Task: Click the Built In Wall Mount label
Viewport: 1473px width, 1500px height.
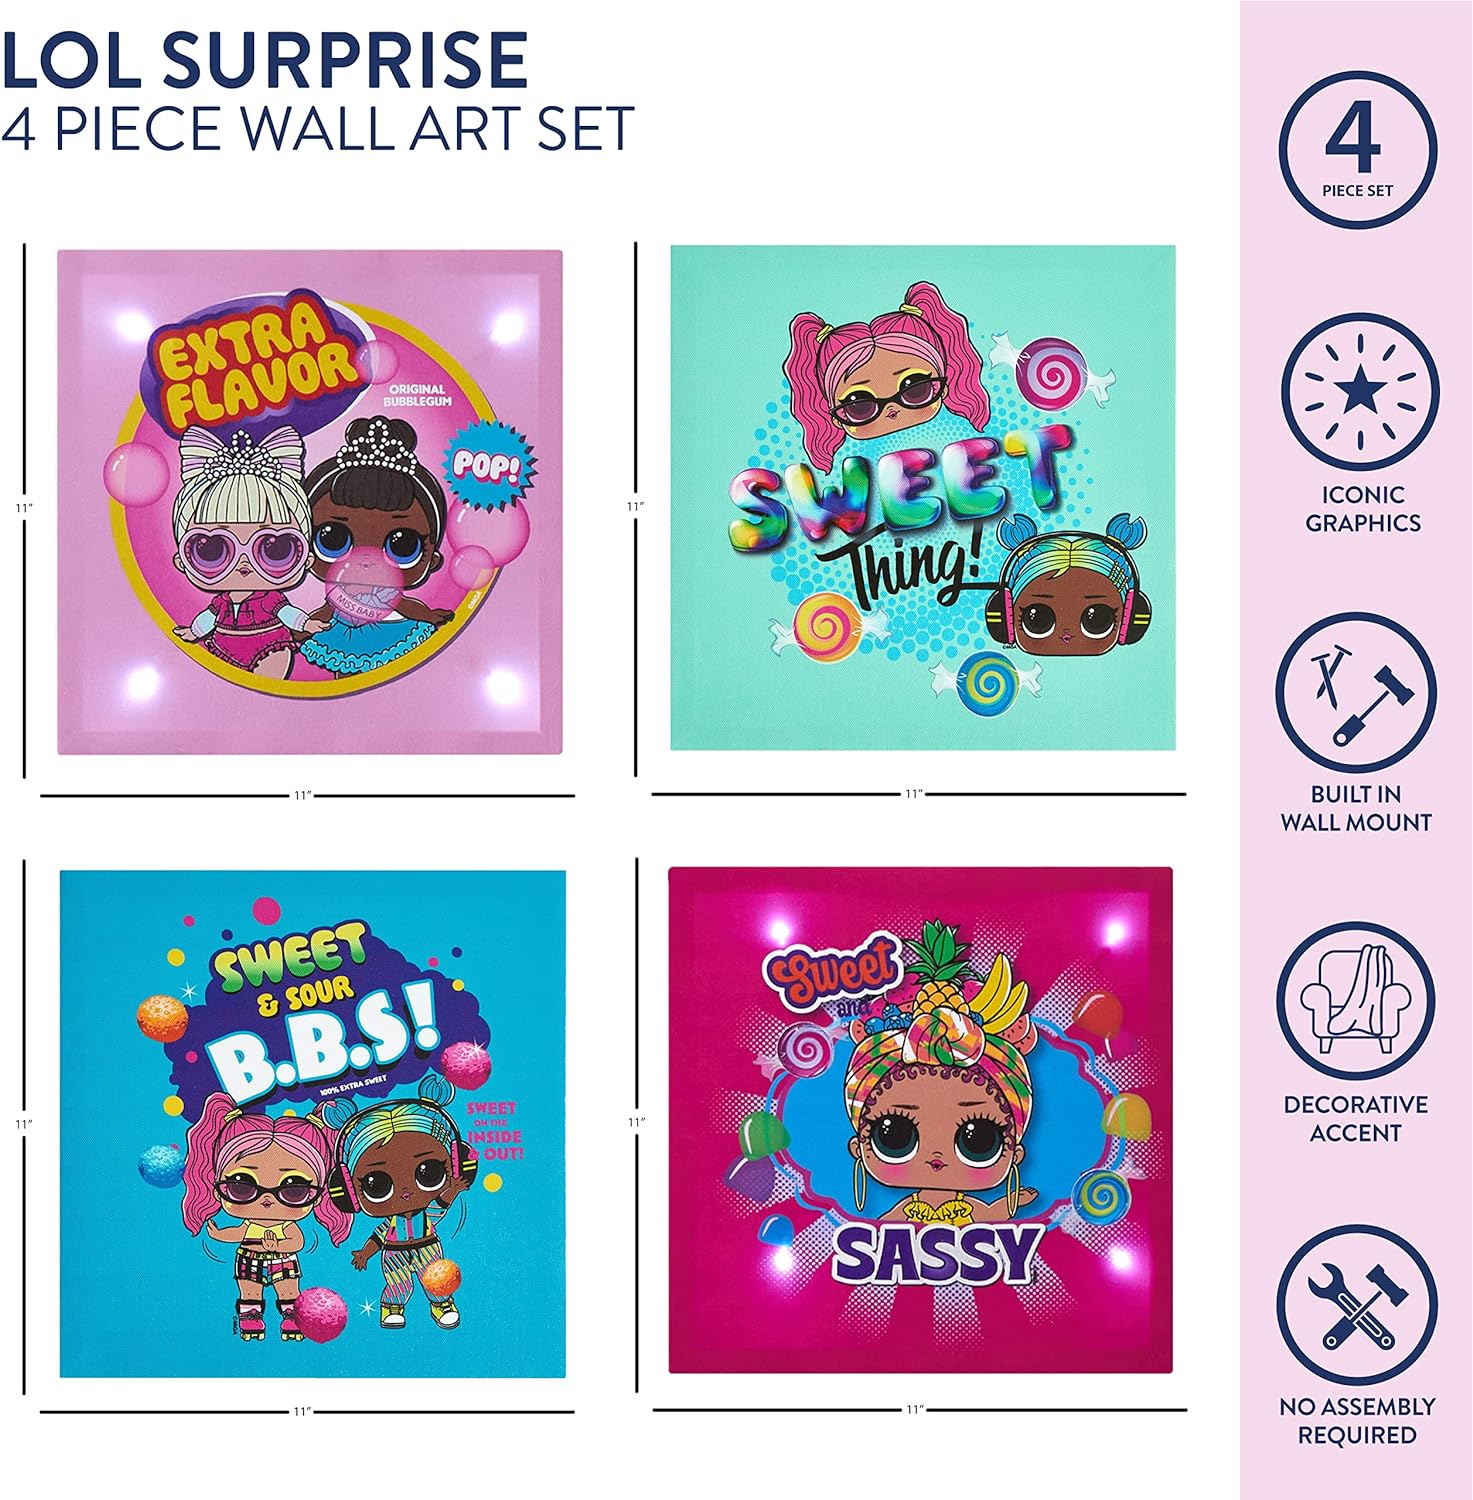Action: click(x=1356, y=808)
